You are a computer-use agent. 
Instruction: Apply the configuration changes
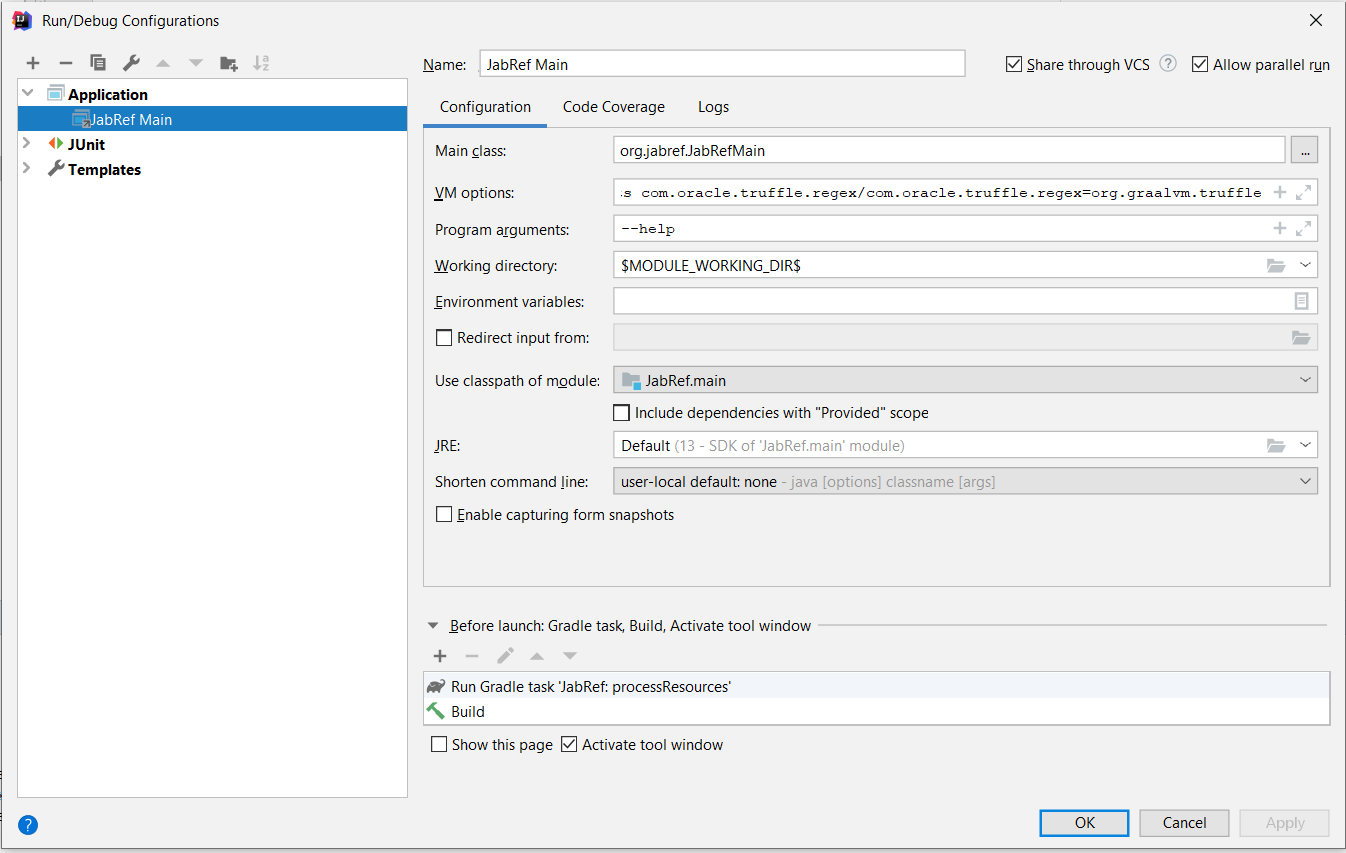(1284, 822)
